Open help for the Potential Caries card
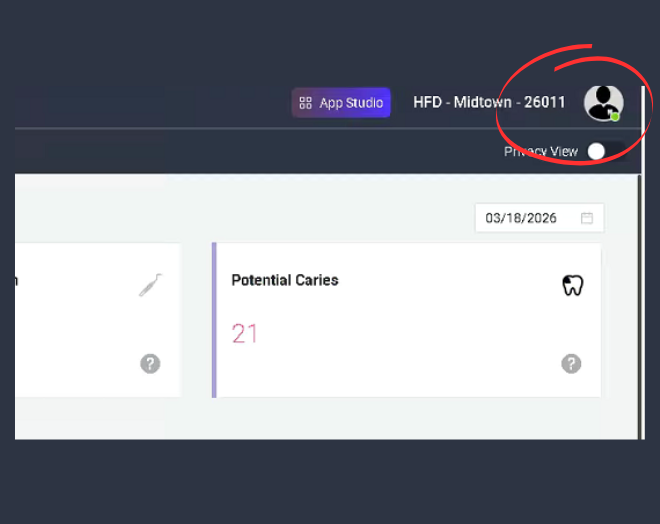The image size is (660, 524). 571,363
